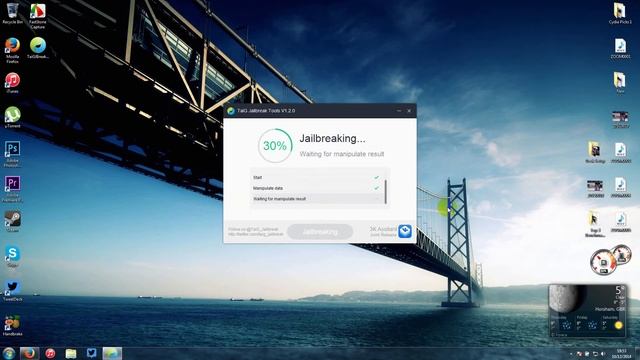
Task: Click the 30% circular progress indicator
Action: (275, 145)
